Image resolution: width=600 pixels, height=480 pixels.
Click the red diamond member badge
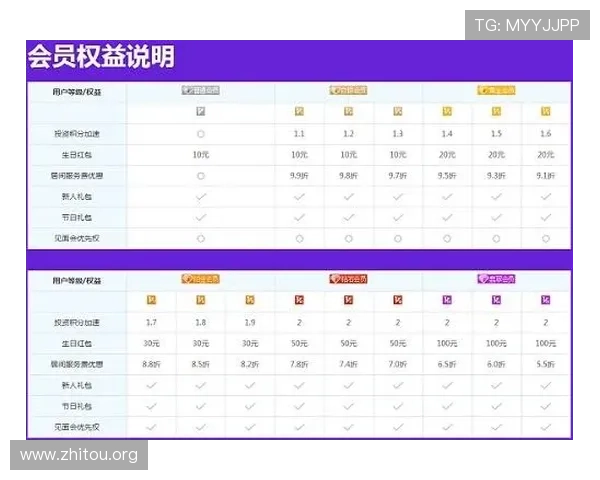click(x=348, y=279)
